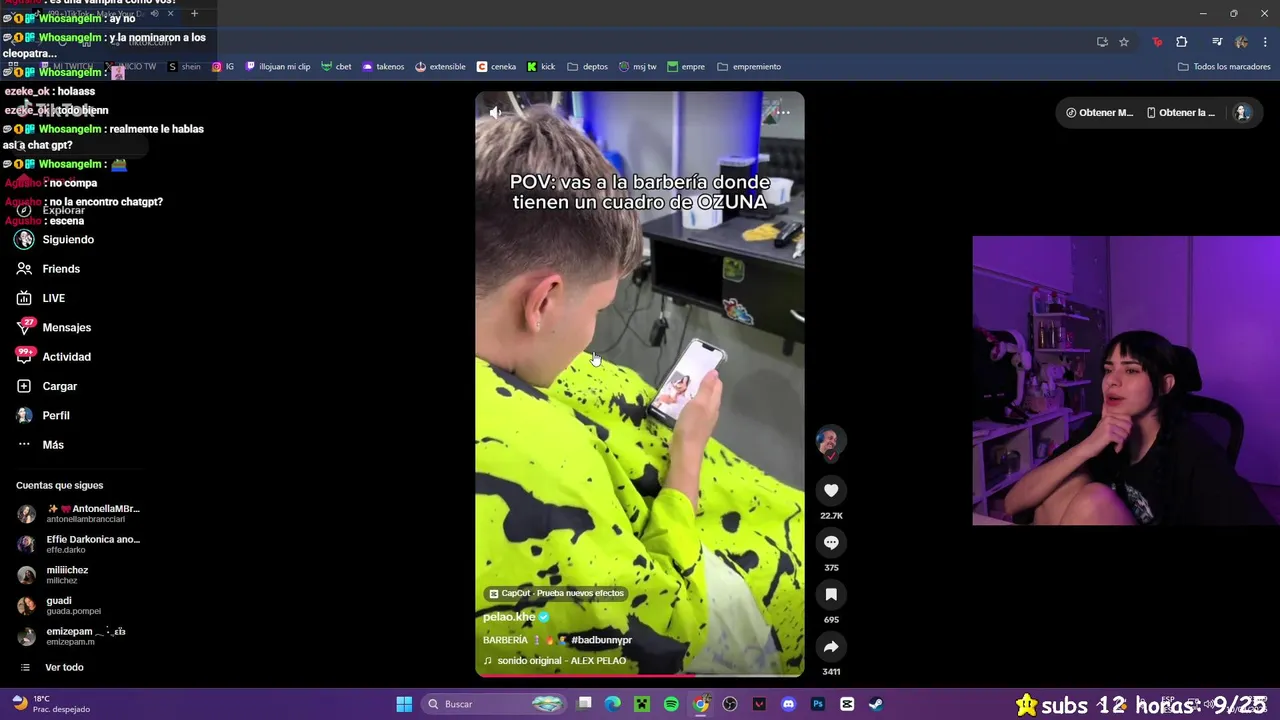Open the msj tw bookmark
Screen dimensions: 1280x720
pyautogui.click(x=638, y=67)
